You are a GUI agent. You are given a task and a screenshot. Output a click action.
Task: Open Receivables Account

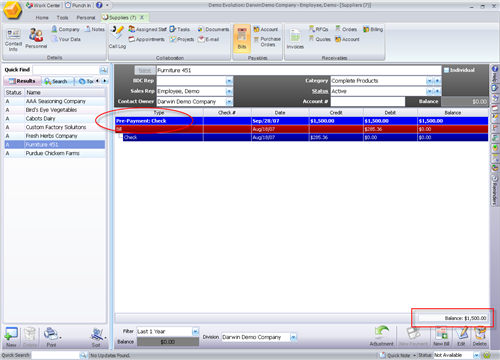pos(347,39)
